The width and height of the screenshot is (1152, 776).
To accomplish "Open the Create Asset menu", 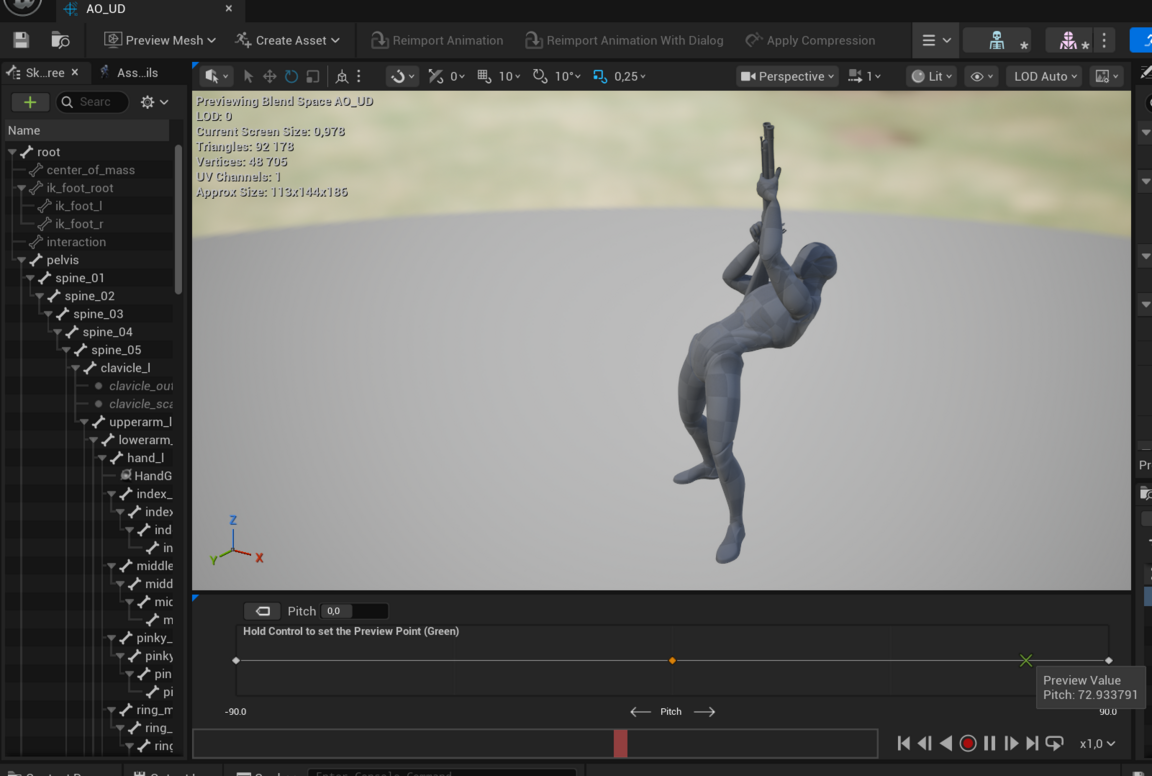I will (287, 40).
